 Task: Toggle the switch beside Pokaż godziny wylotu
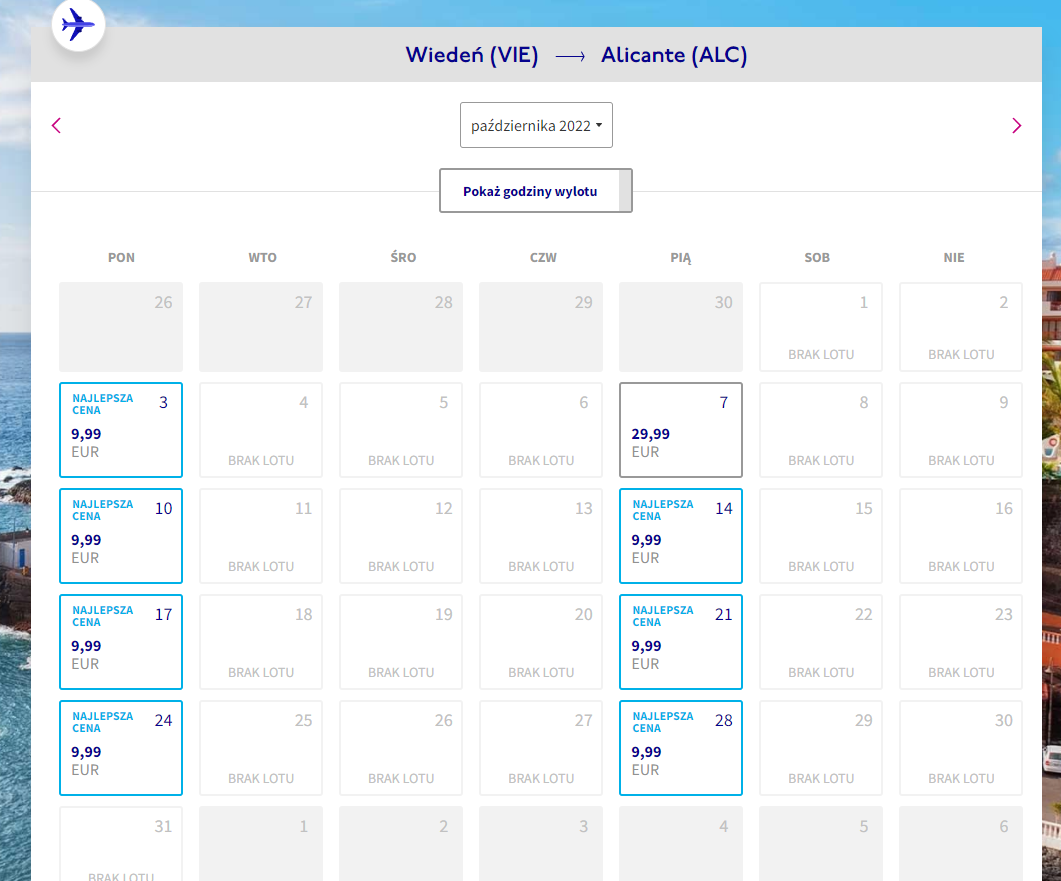[x=625, y=191]
